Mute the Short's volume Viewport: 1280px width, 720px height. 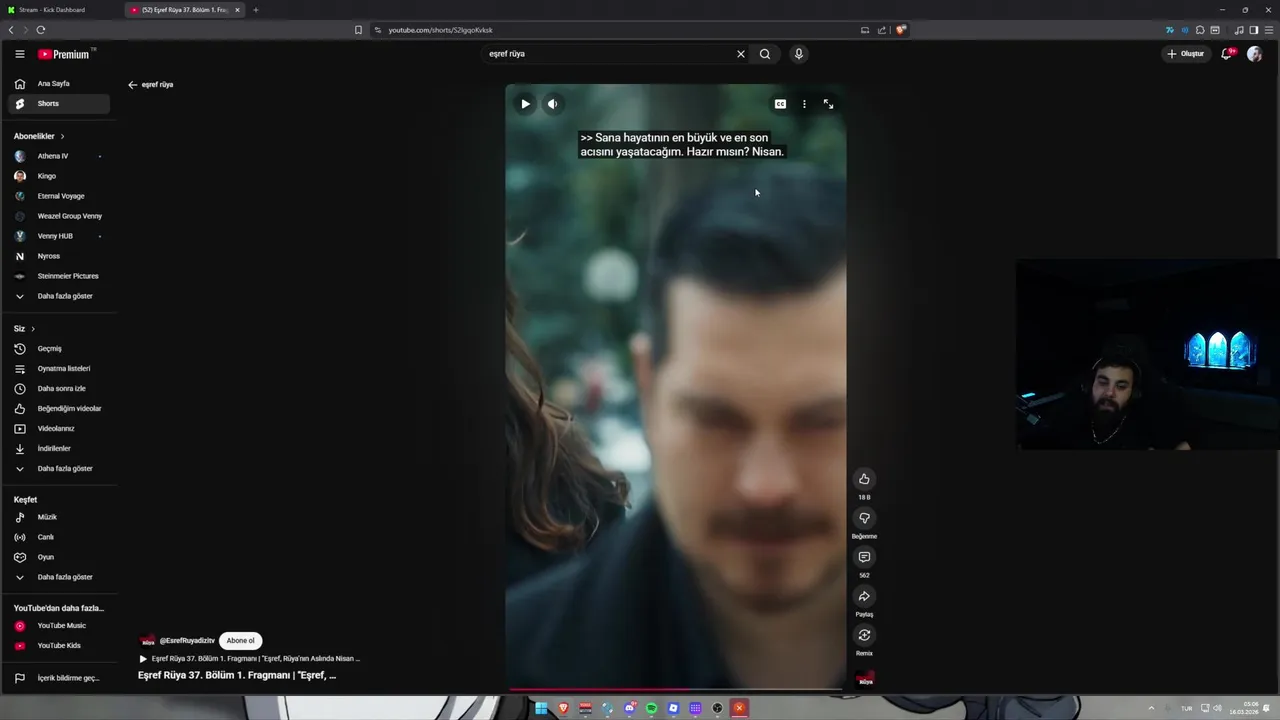point(552,104)
